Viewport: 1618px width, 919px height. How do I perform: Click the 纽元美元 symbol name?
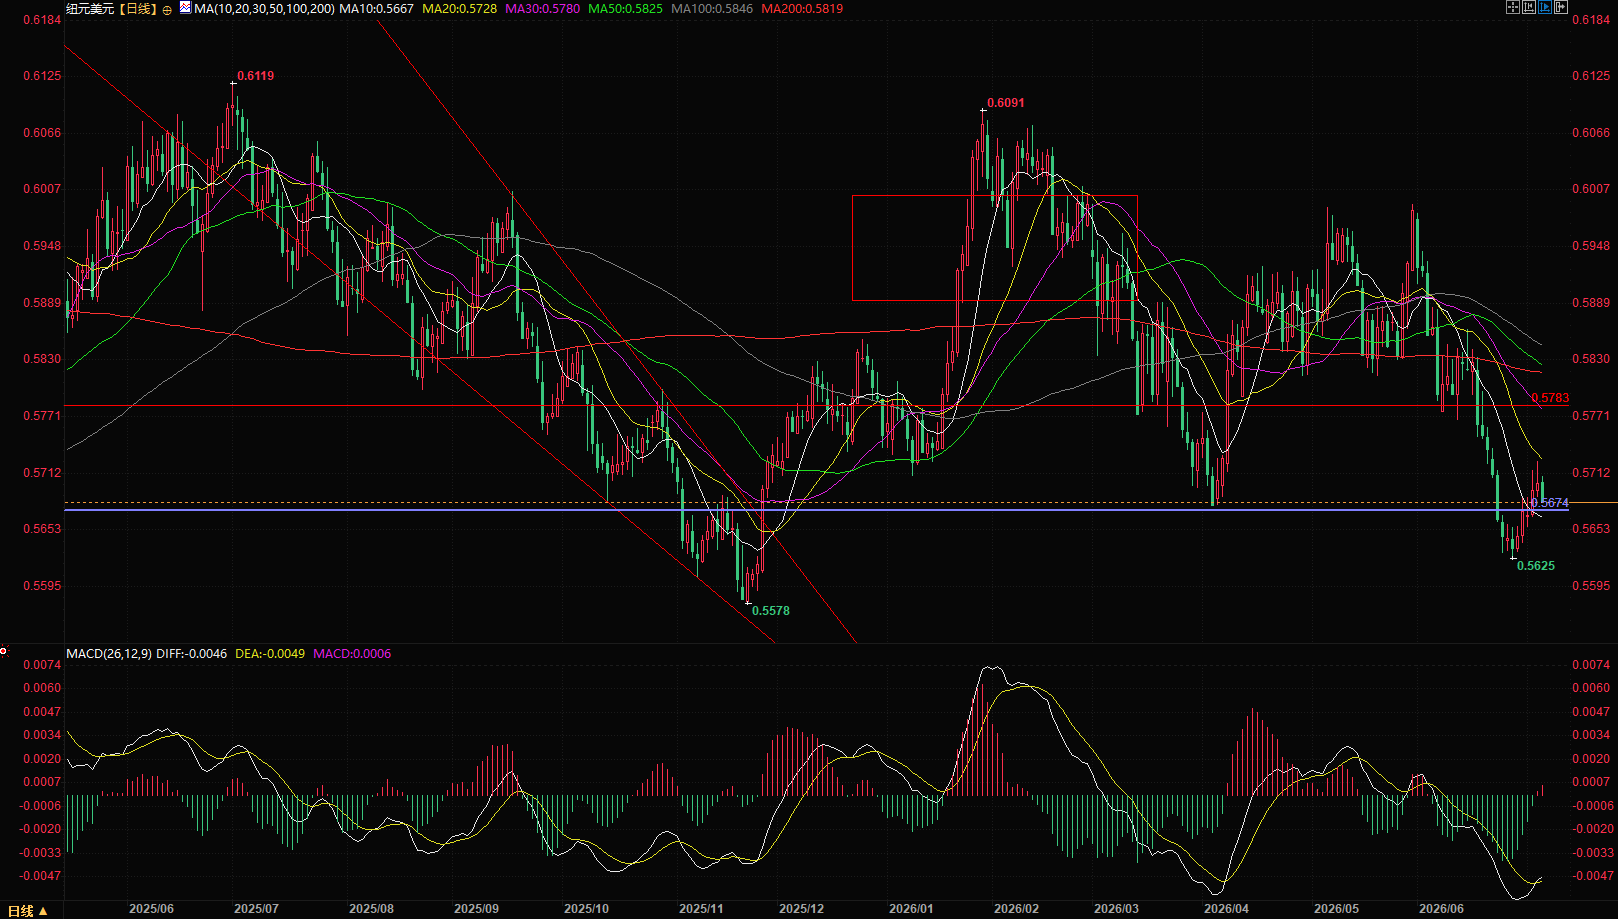pyautogui.click(x=90, y=9)
